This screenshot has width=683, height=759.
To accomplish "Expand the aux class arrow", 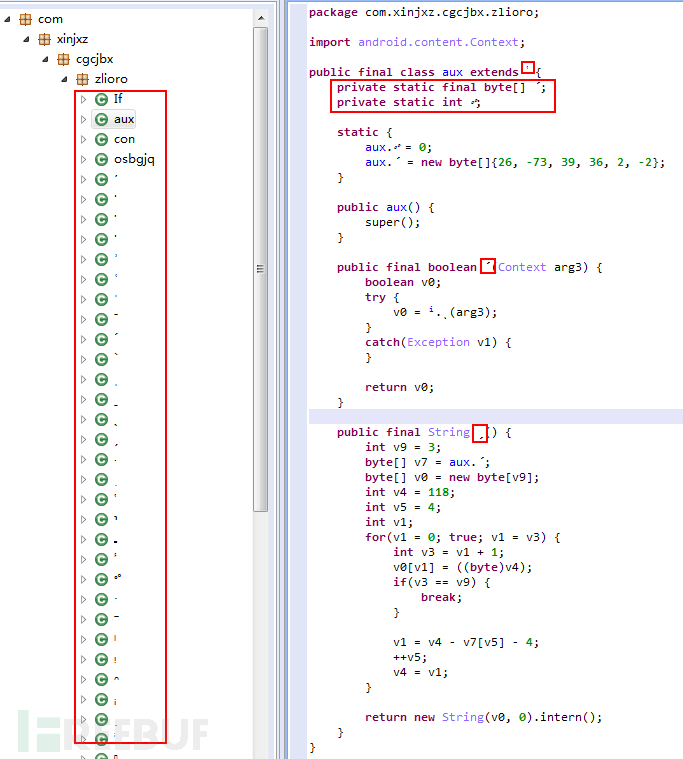I will (84, 119).
